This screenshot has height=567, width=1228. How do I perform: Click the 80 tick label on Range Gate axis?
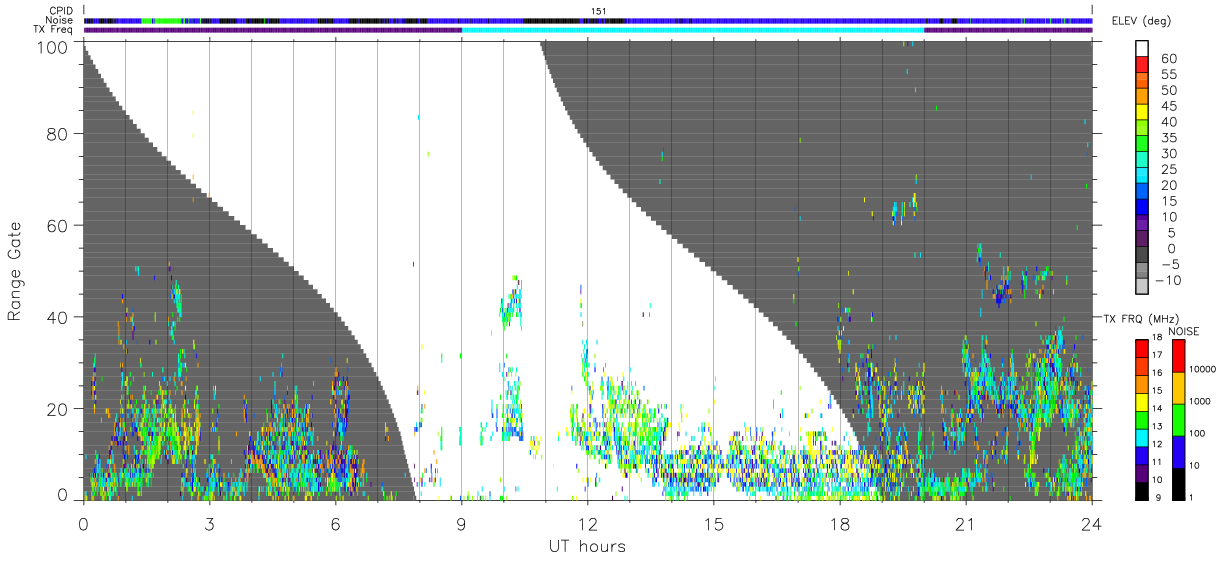[x=58, y=135]
